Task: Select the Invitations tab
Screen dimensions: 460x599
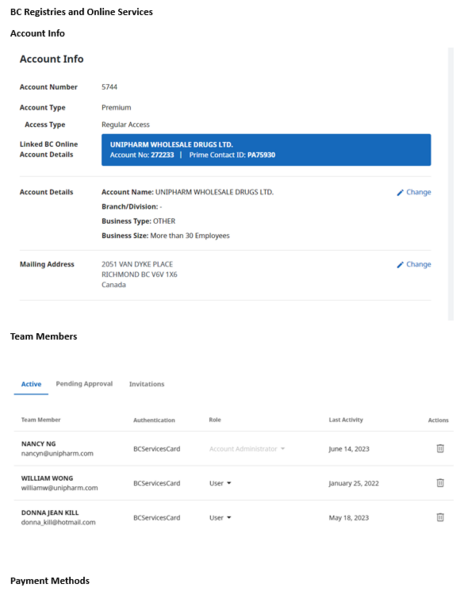Action: tap(147, 384)
